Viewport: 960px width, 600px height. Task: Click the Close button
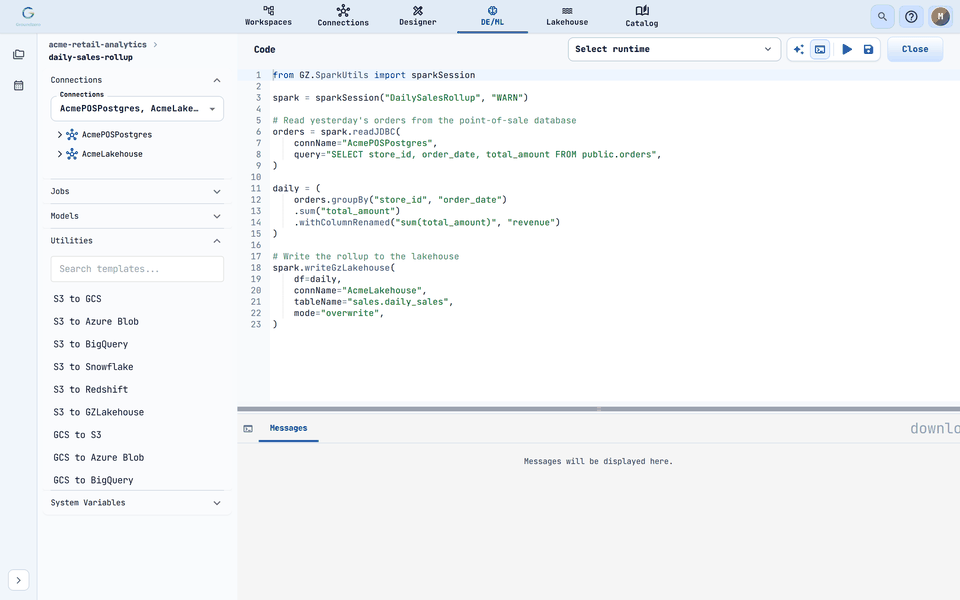click(x=915, y=49)
